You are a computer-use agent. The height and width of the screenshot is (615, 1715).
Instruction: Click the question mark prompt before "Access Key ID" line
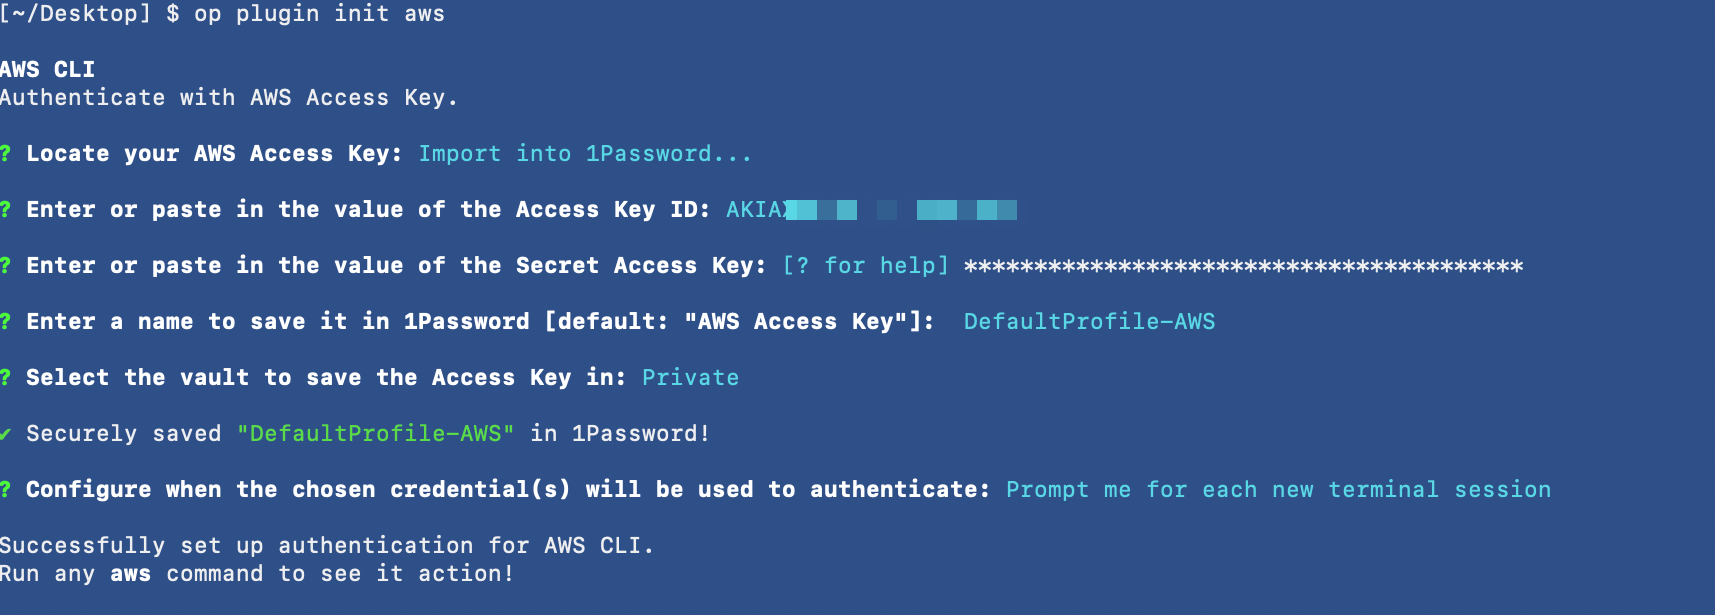(x=5, y=210)
